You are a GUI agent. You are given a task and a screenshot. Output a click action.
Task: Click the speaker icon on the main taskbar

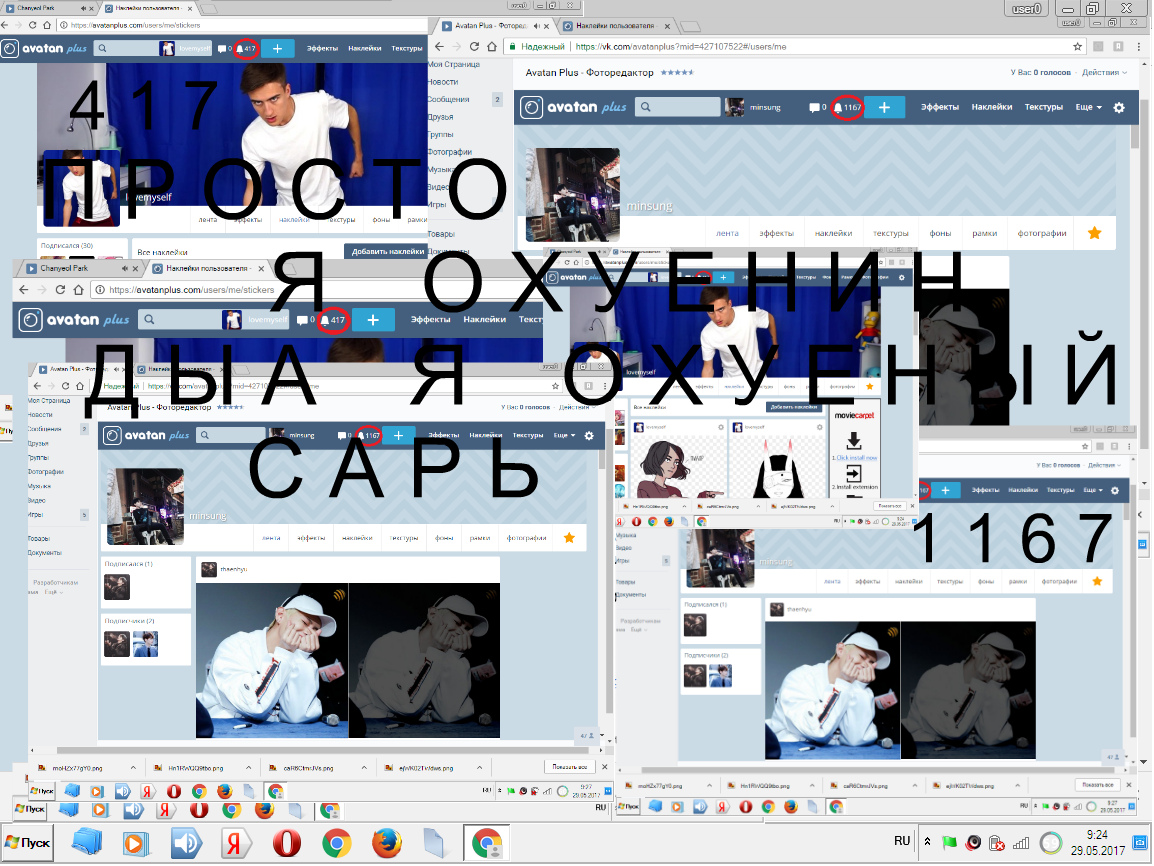pos(185,842)
